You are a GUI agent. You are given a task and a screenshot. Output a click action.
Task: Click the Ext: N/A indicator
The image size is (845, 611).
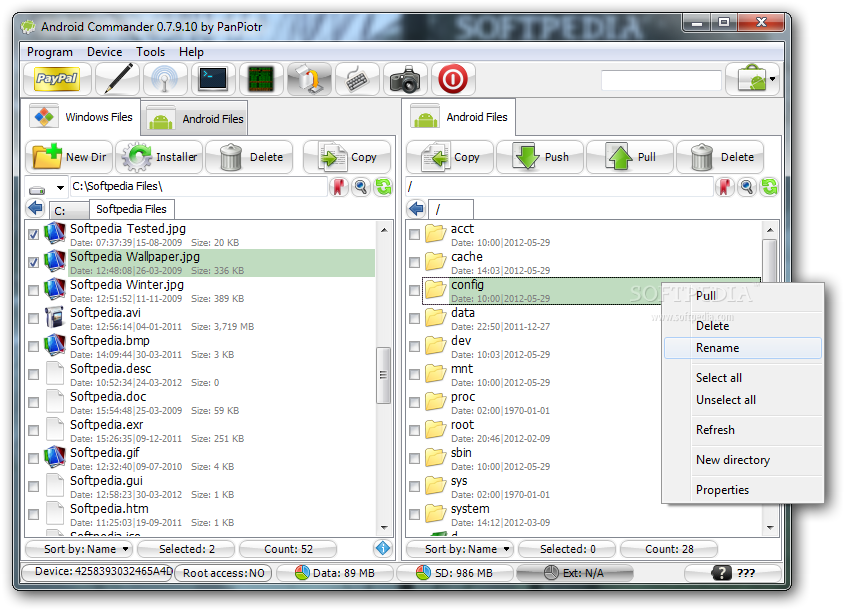[574, 573]
